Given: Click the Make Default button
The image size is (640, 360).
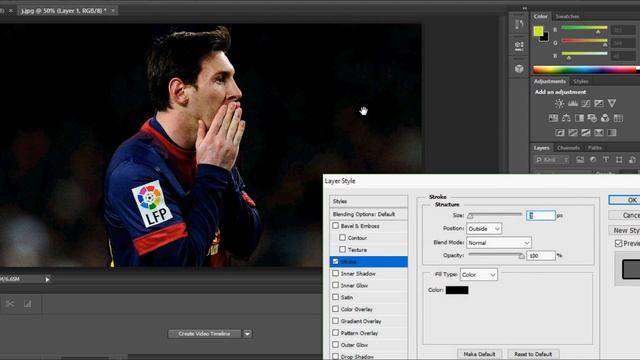Looking at the screenshot, I should pos(479,354).
